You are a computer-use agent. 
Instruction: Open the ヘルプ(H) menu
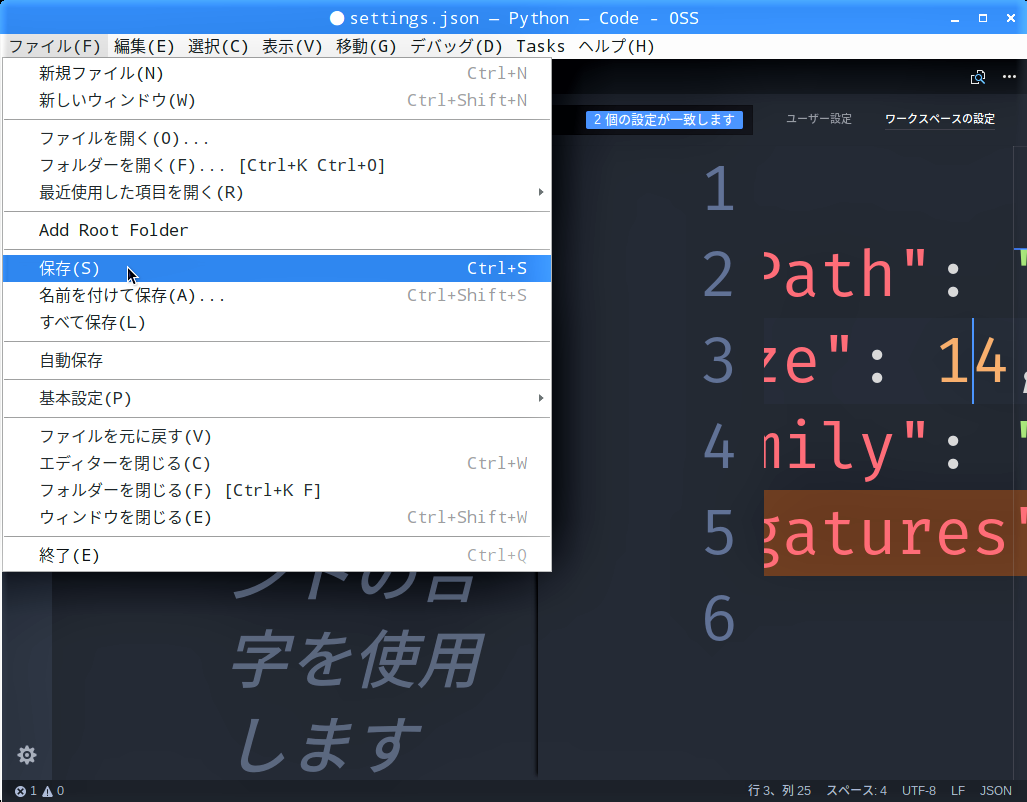click(616, 47)
